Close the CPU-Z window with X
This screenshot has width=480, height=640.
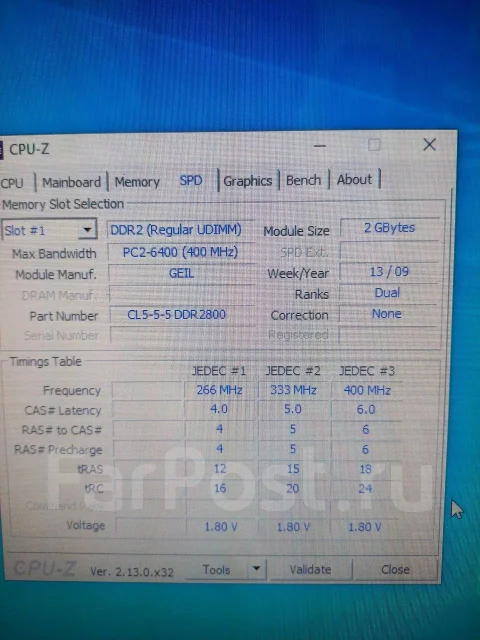(x=429, y=144)
